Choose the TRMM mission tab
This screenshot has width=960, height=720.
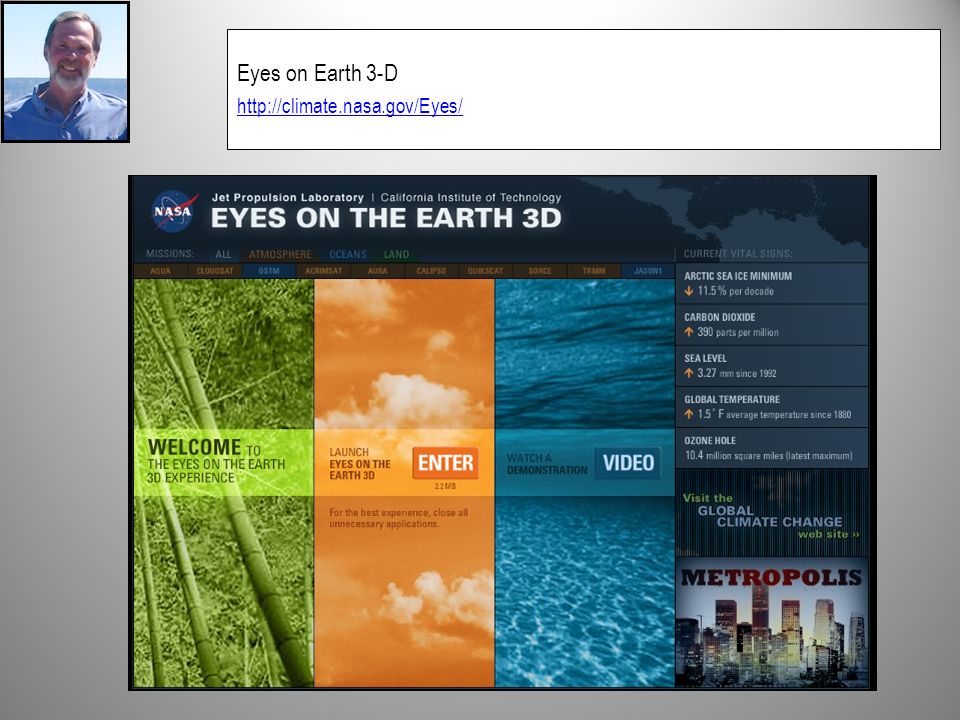point(594,271)
